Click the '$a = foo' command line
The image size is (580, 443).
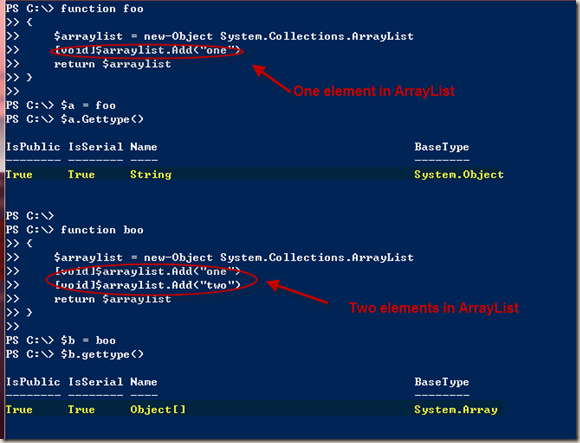[61, 105]
